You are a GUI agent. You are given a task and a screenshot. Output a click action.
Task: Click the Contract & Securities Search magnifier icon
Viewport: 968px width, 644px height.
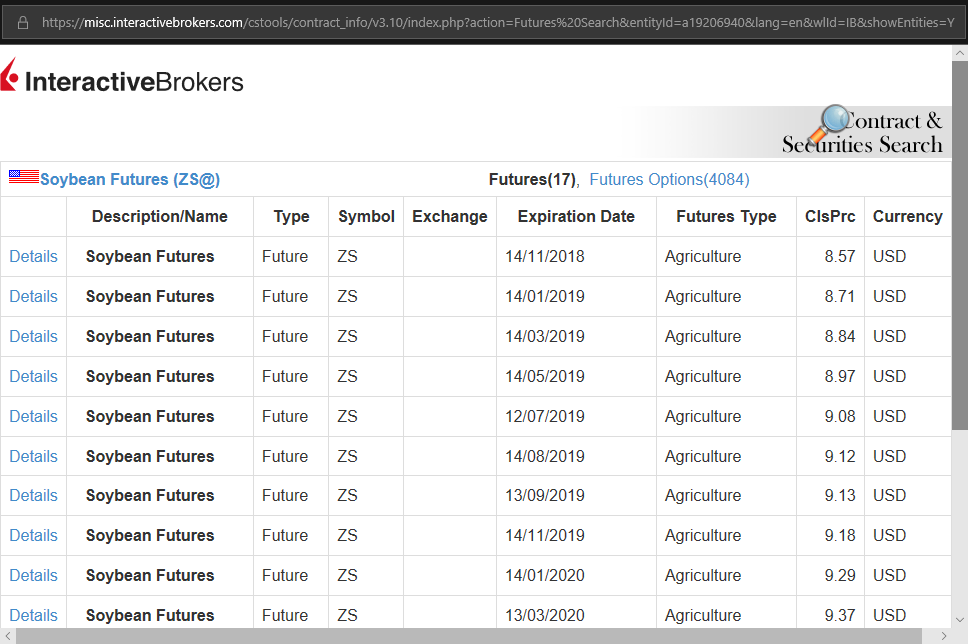(829, 124)
